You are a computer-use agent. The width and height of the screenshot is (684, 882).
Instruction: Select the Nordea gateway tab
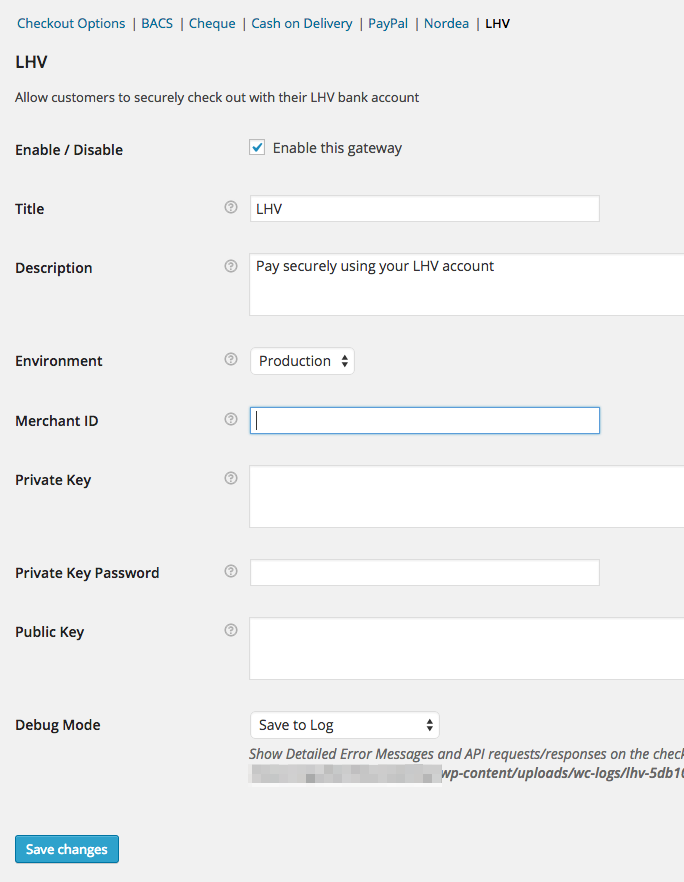446,23
